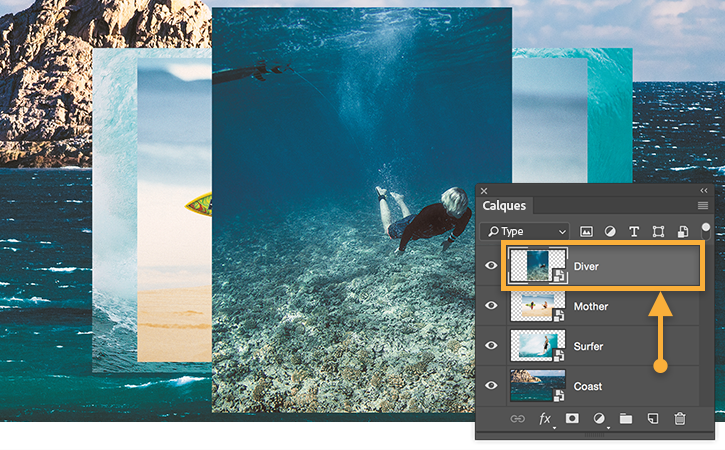Hide the Coast layer
Image resolution: width=725 pixels, height=450 pixels.
(x=491, y=385)
